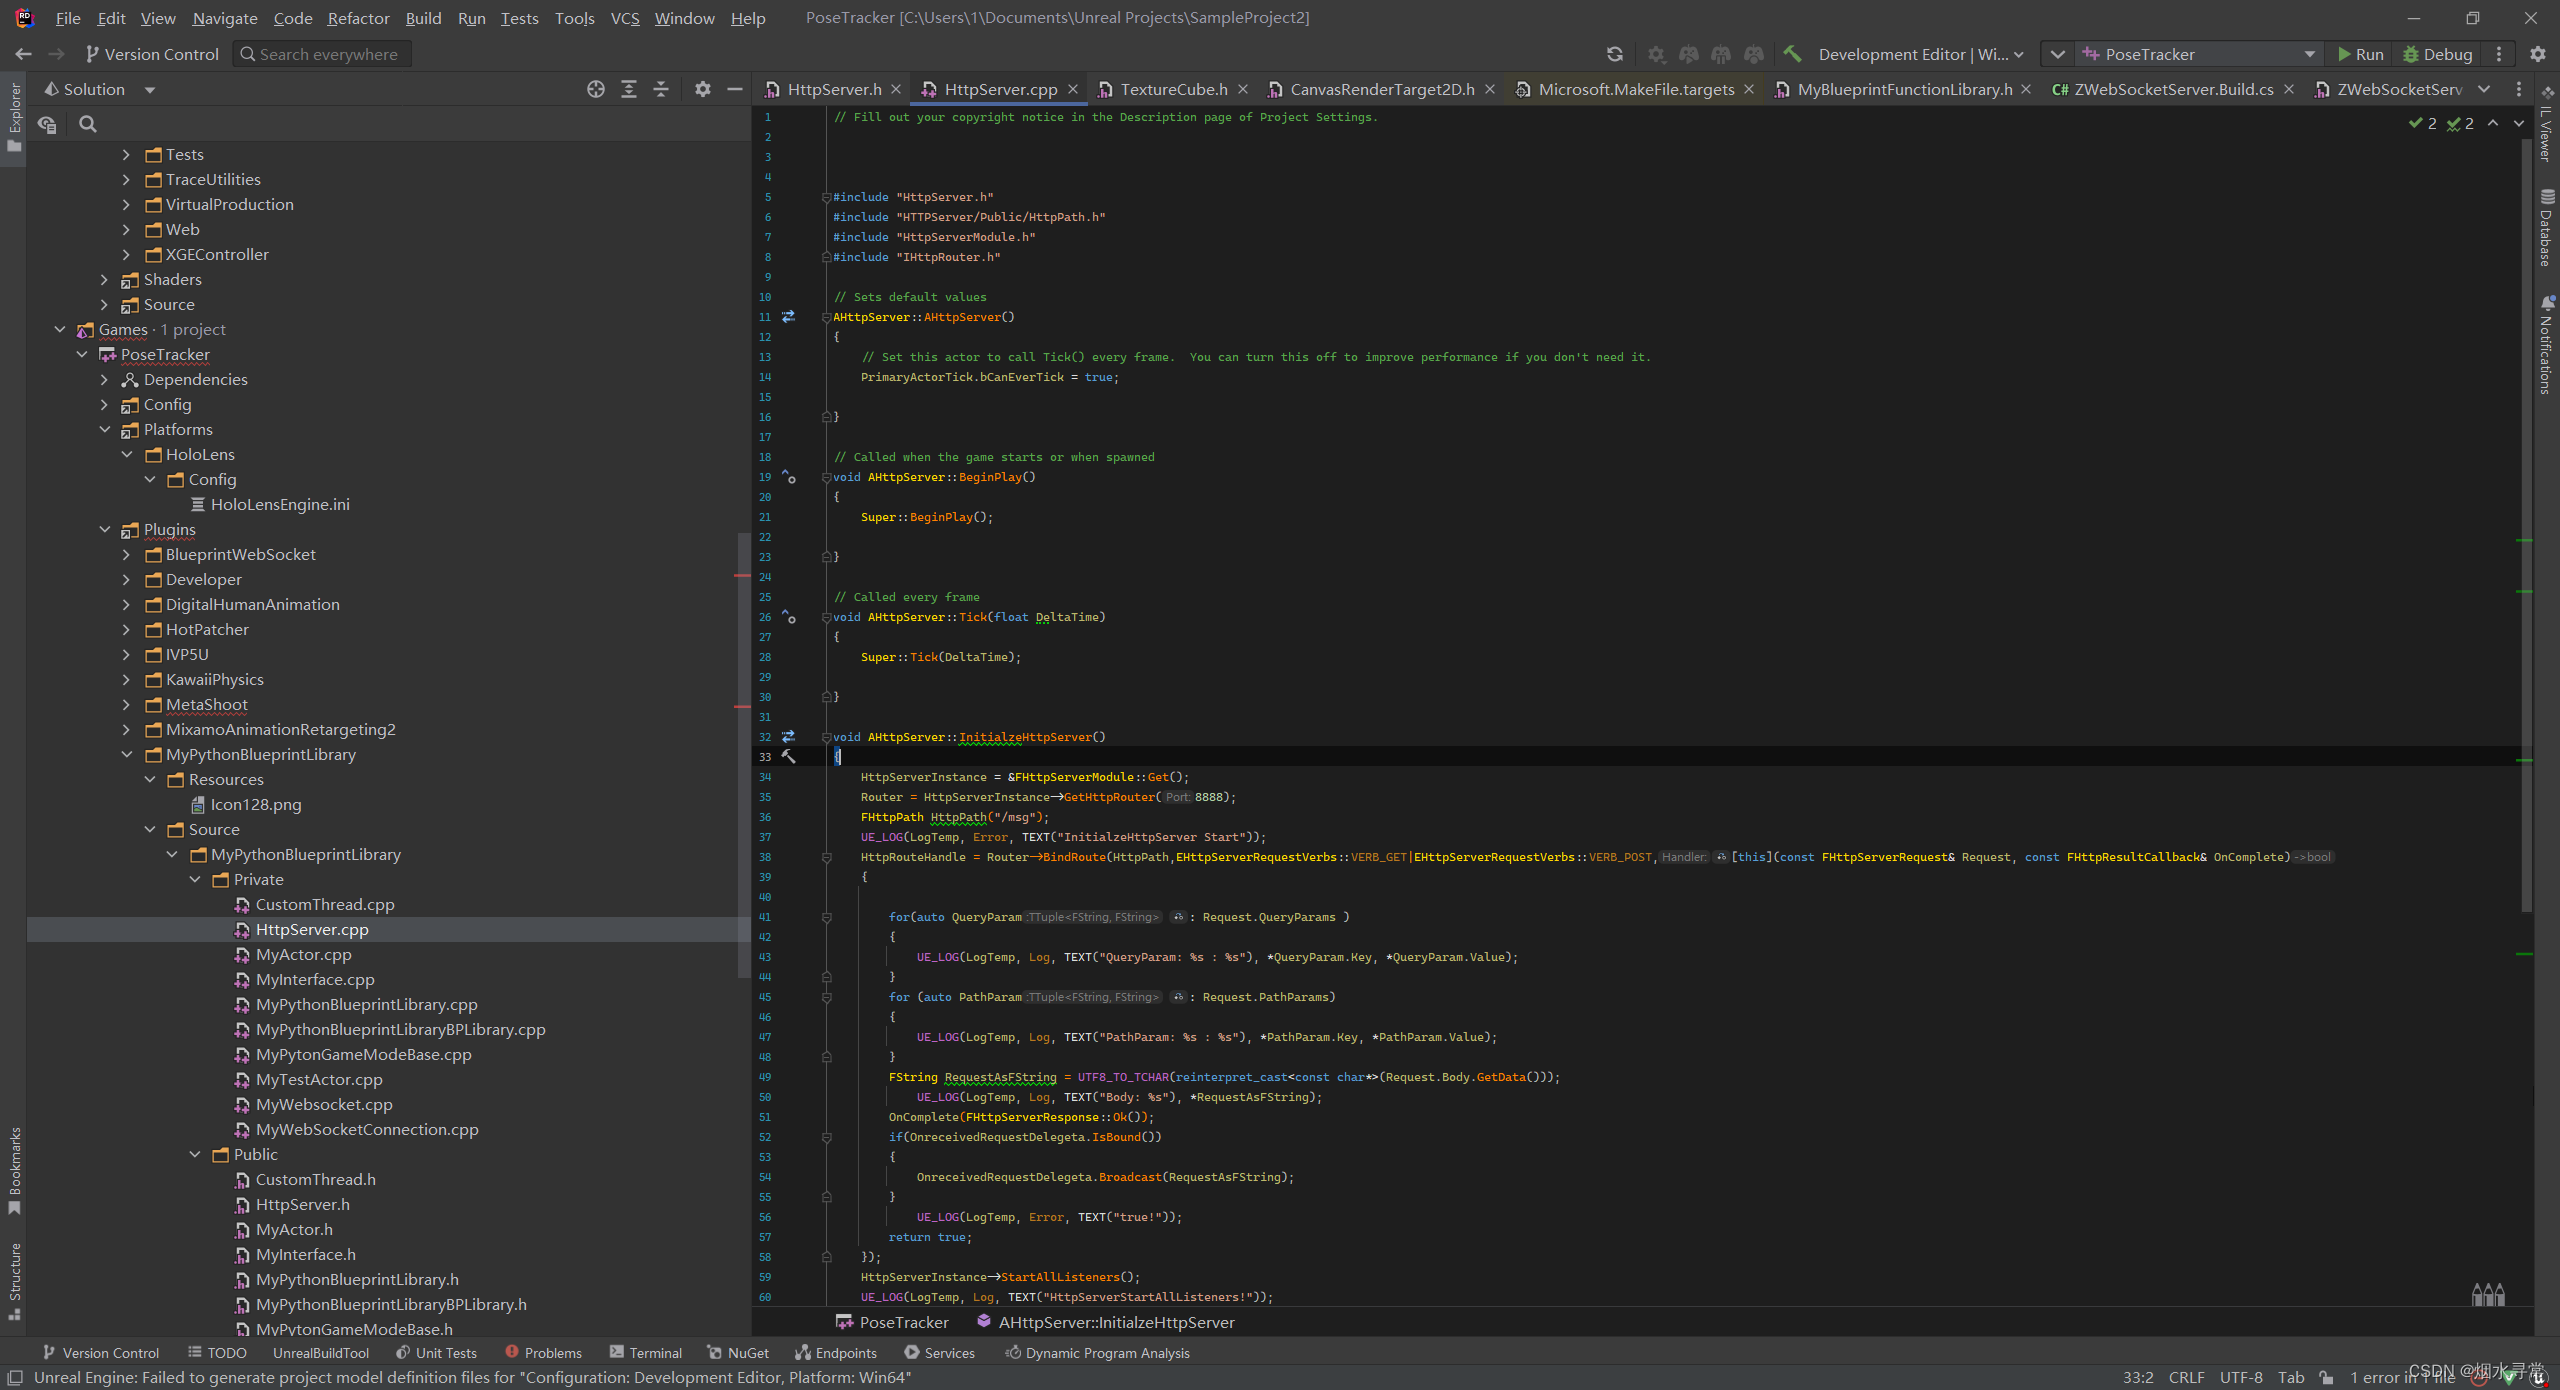Click gutter override icon beside InitialzeHttpServer

coord(788,737)
